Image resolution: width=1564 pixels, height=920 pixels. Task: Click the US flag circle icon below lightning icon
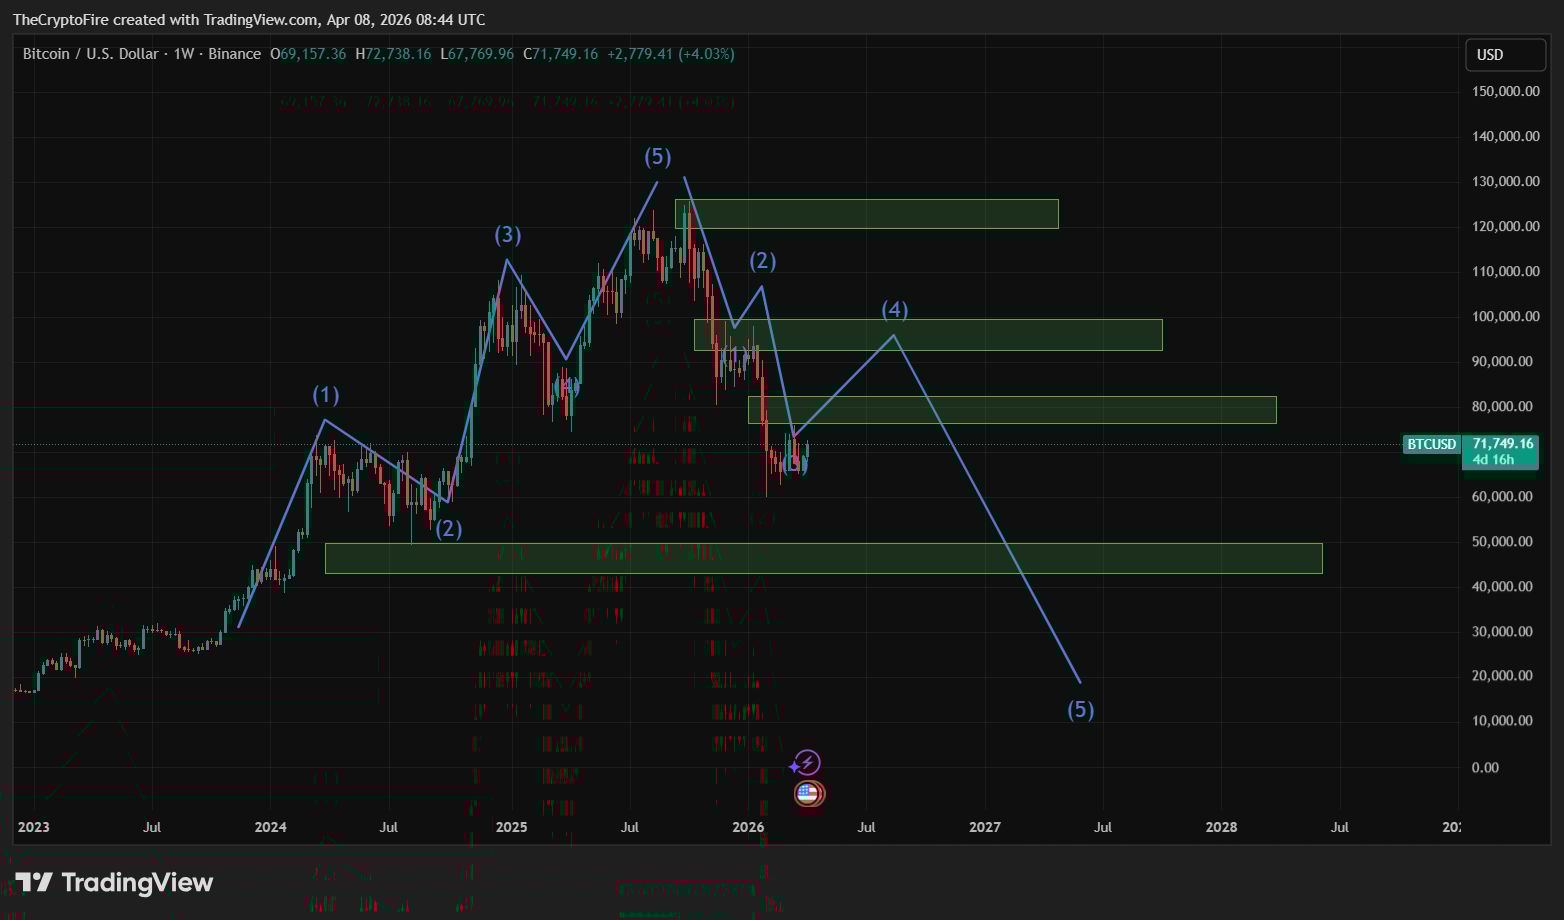click(809, 792)
